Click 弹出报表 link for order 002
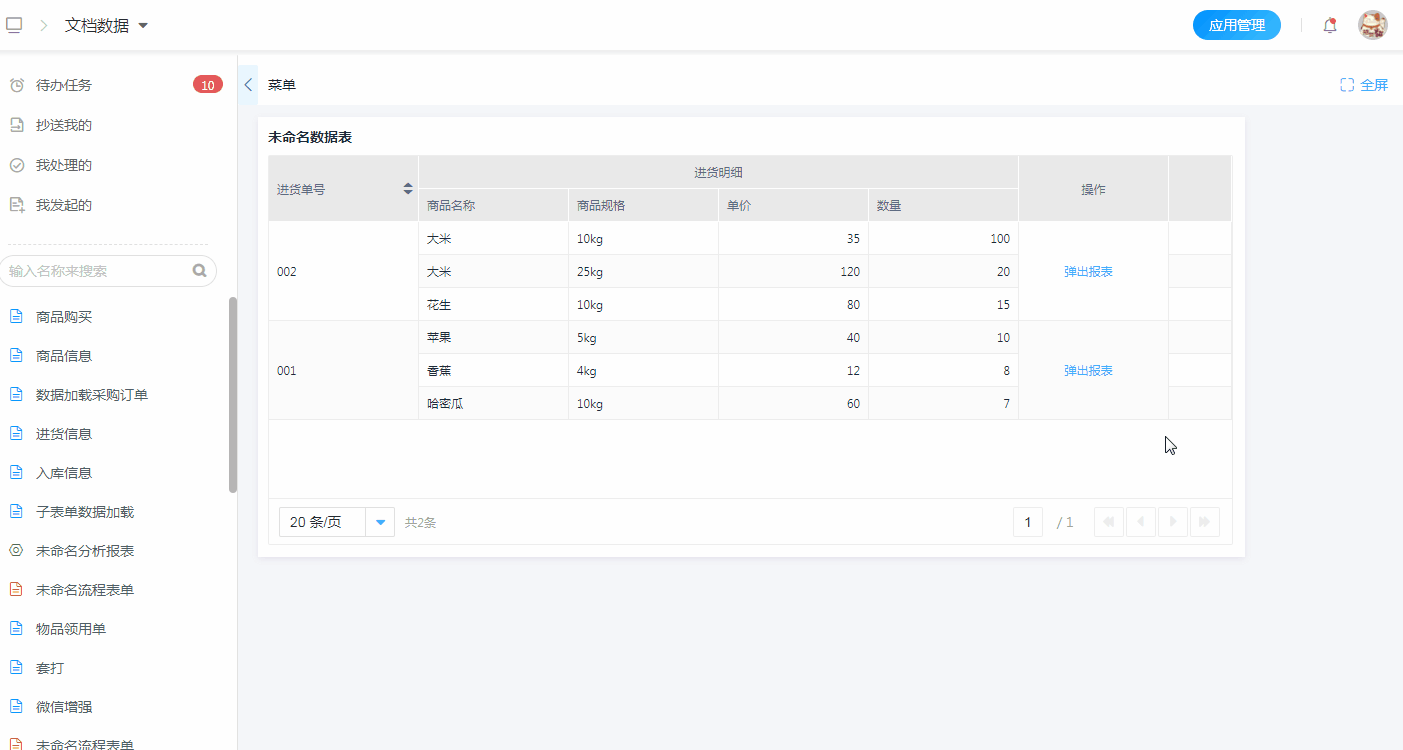This screenshot has width=1403, height=750. click(1088, 271)
